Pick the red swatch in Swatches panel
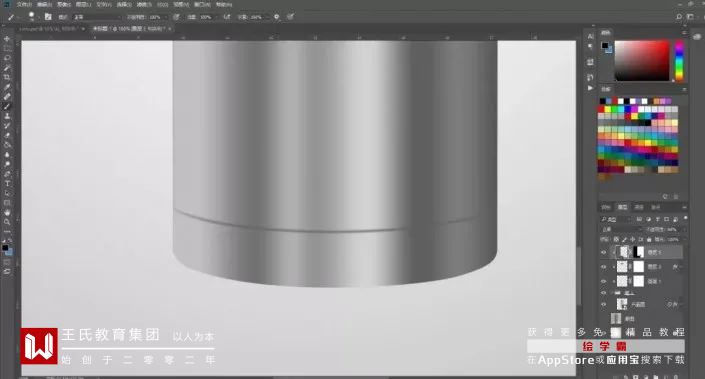 [x=601, y=109]
